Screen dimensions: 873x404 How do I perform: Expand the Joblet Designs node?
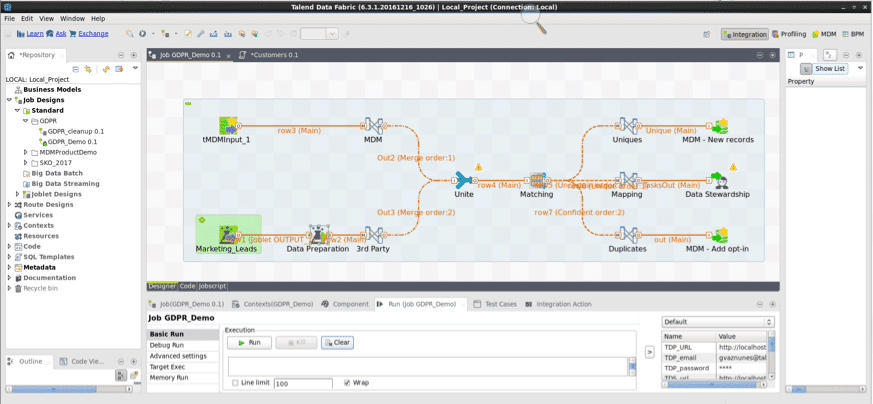point(17,194)
